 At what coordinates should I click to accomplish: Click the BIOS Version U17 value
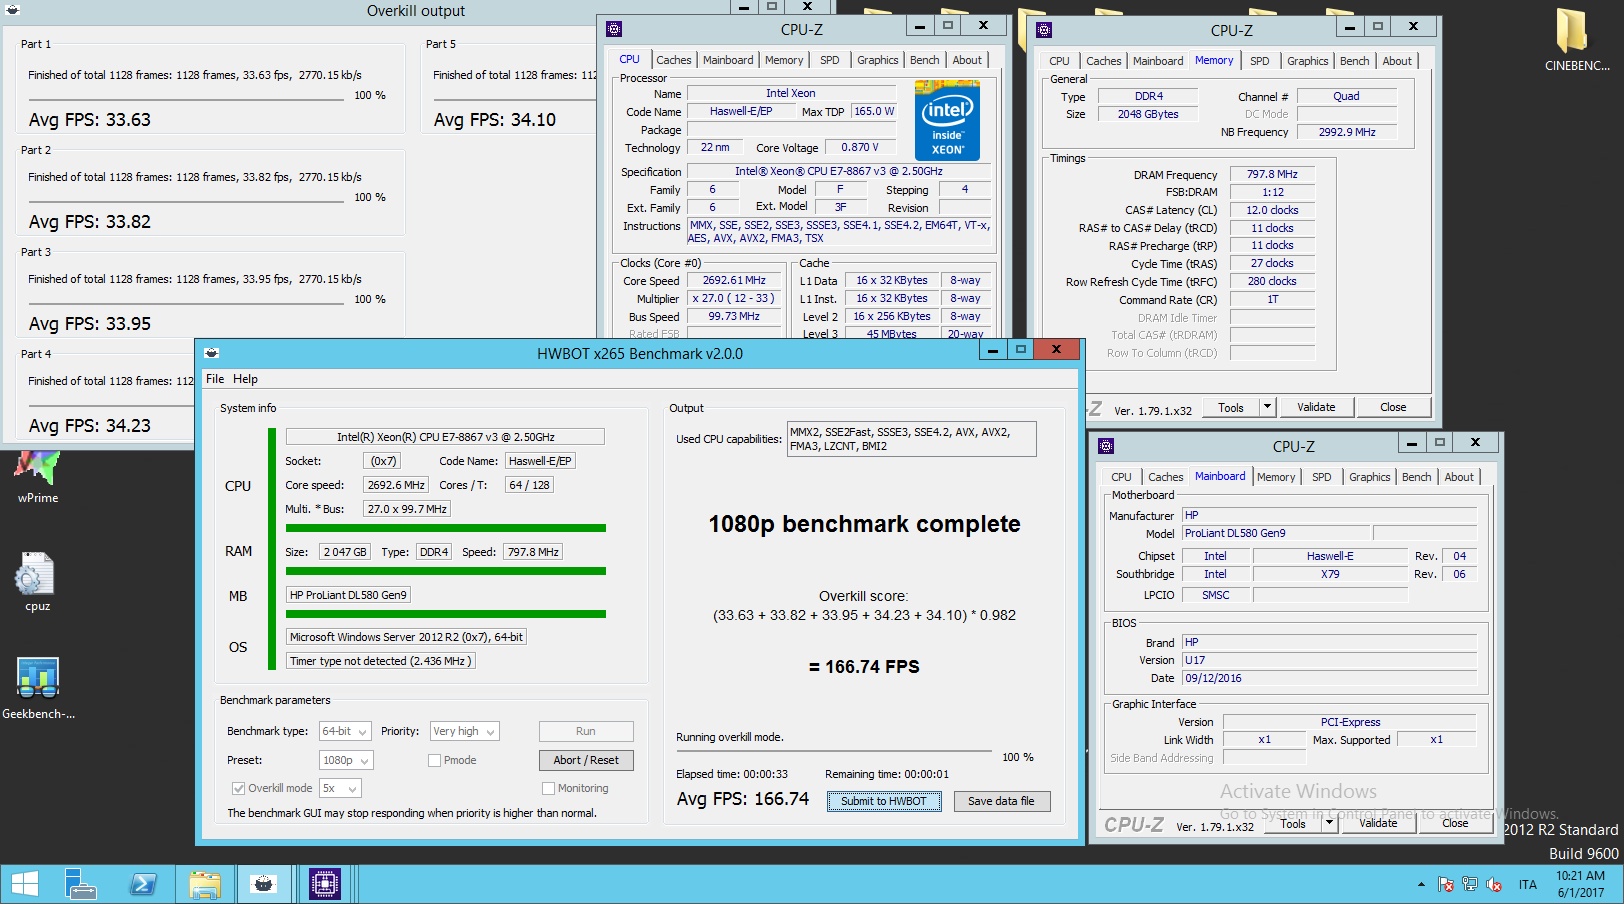[1329, 660]
